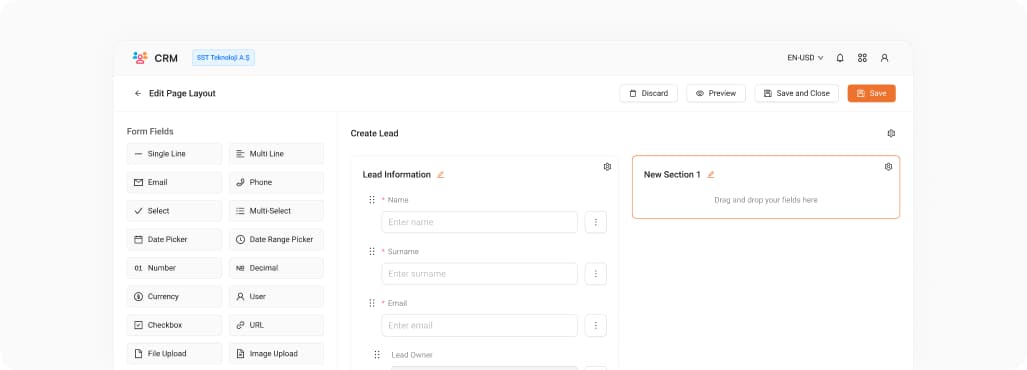Select the Multi-Select form field

276,211
